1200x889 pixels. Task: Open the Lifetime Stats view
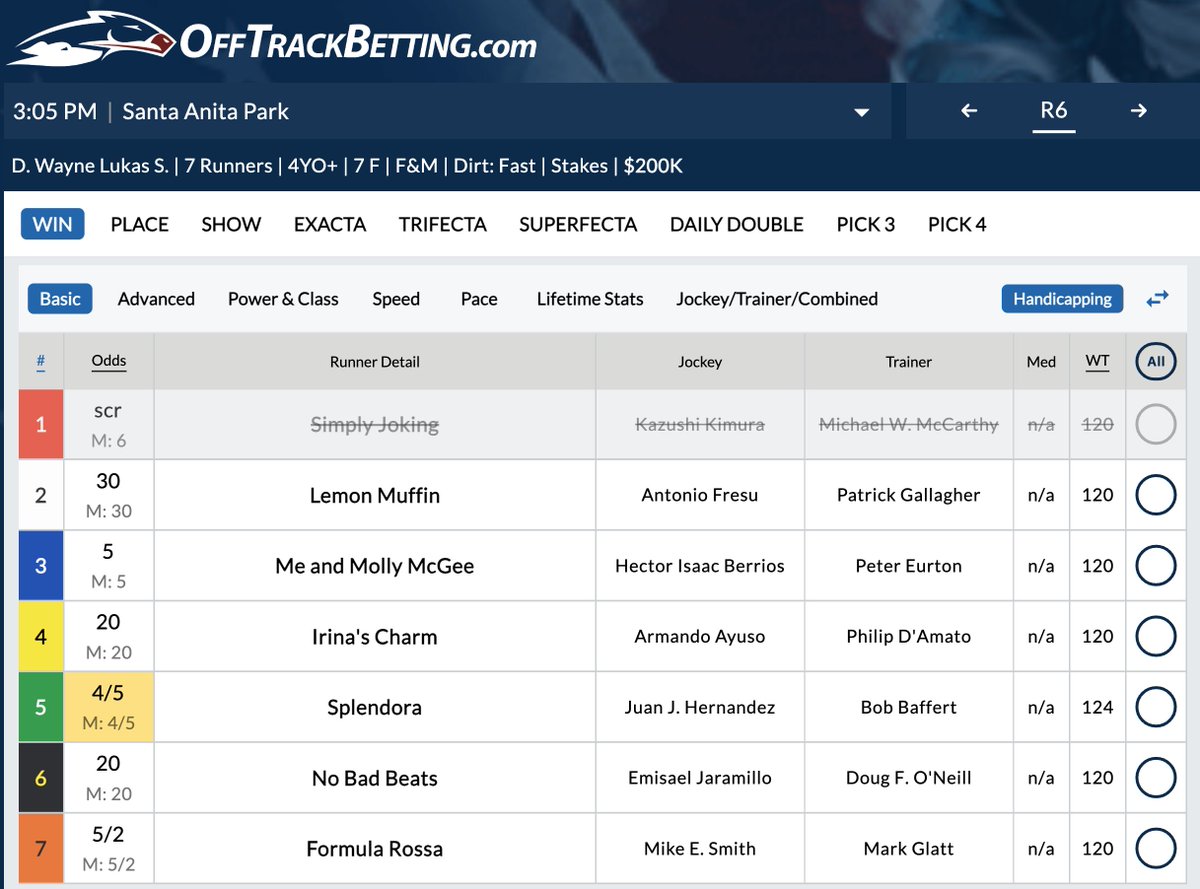coord(589,298)
